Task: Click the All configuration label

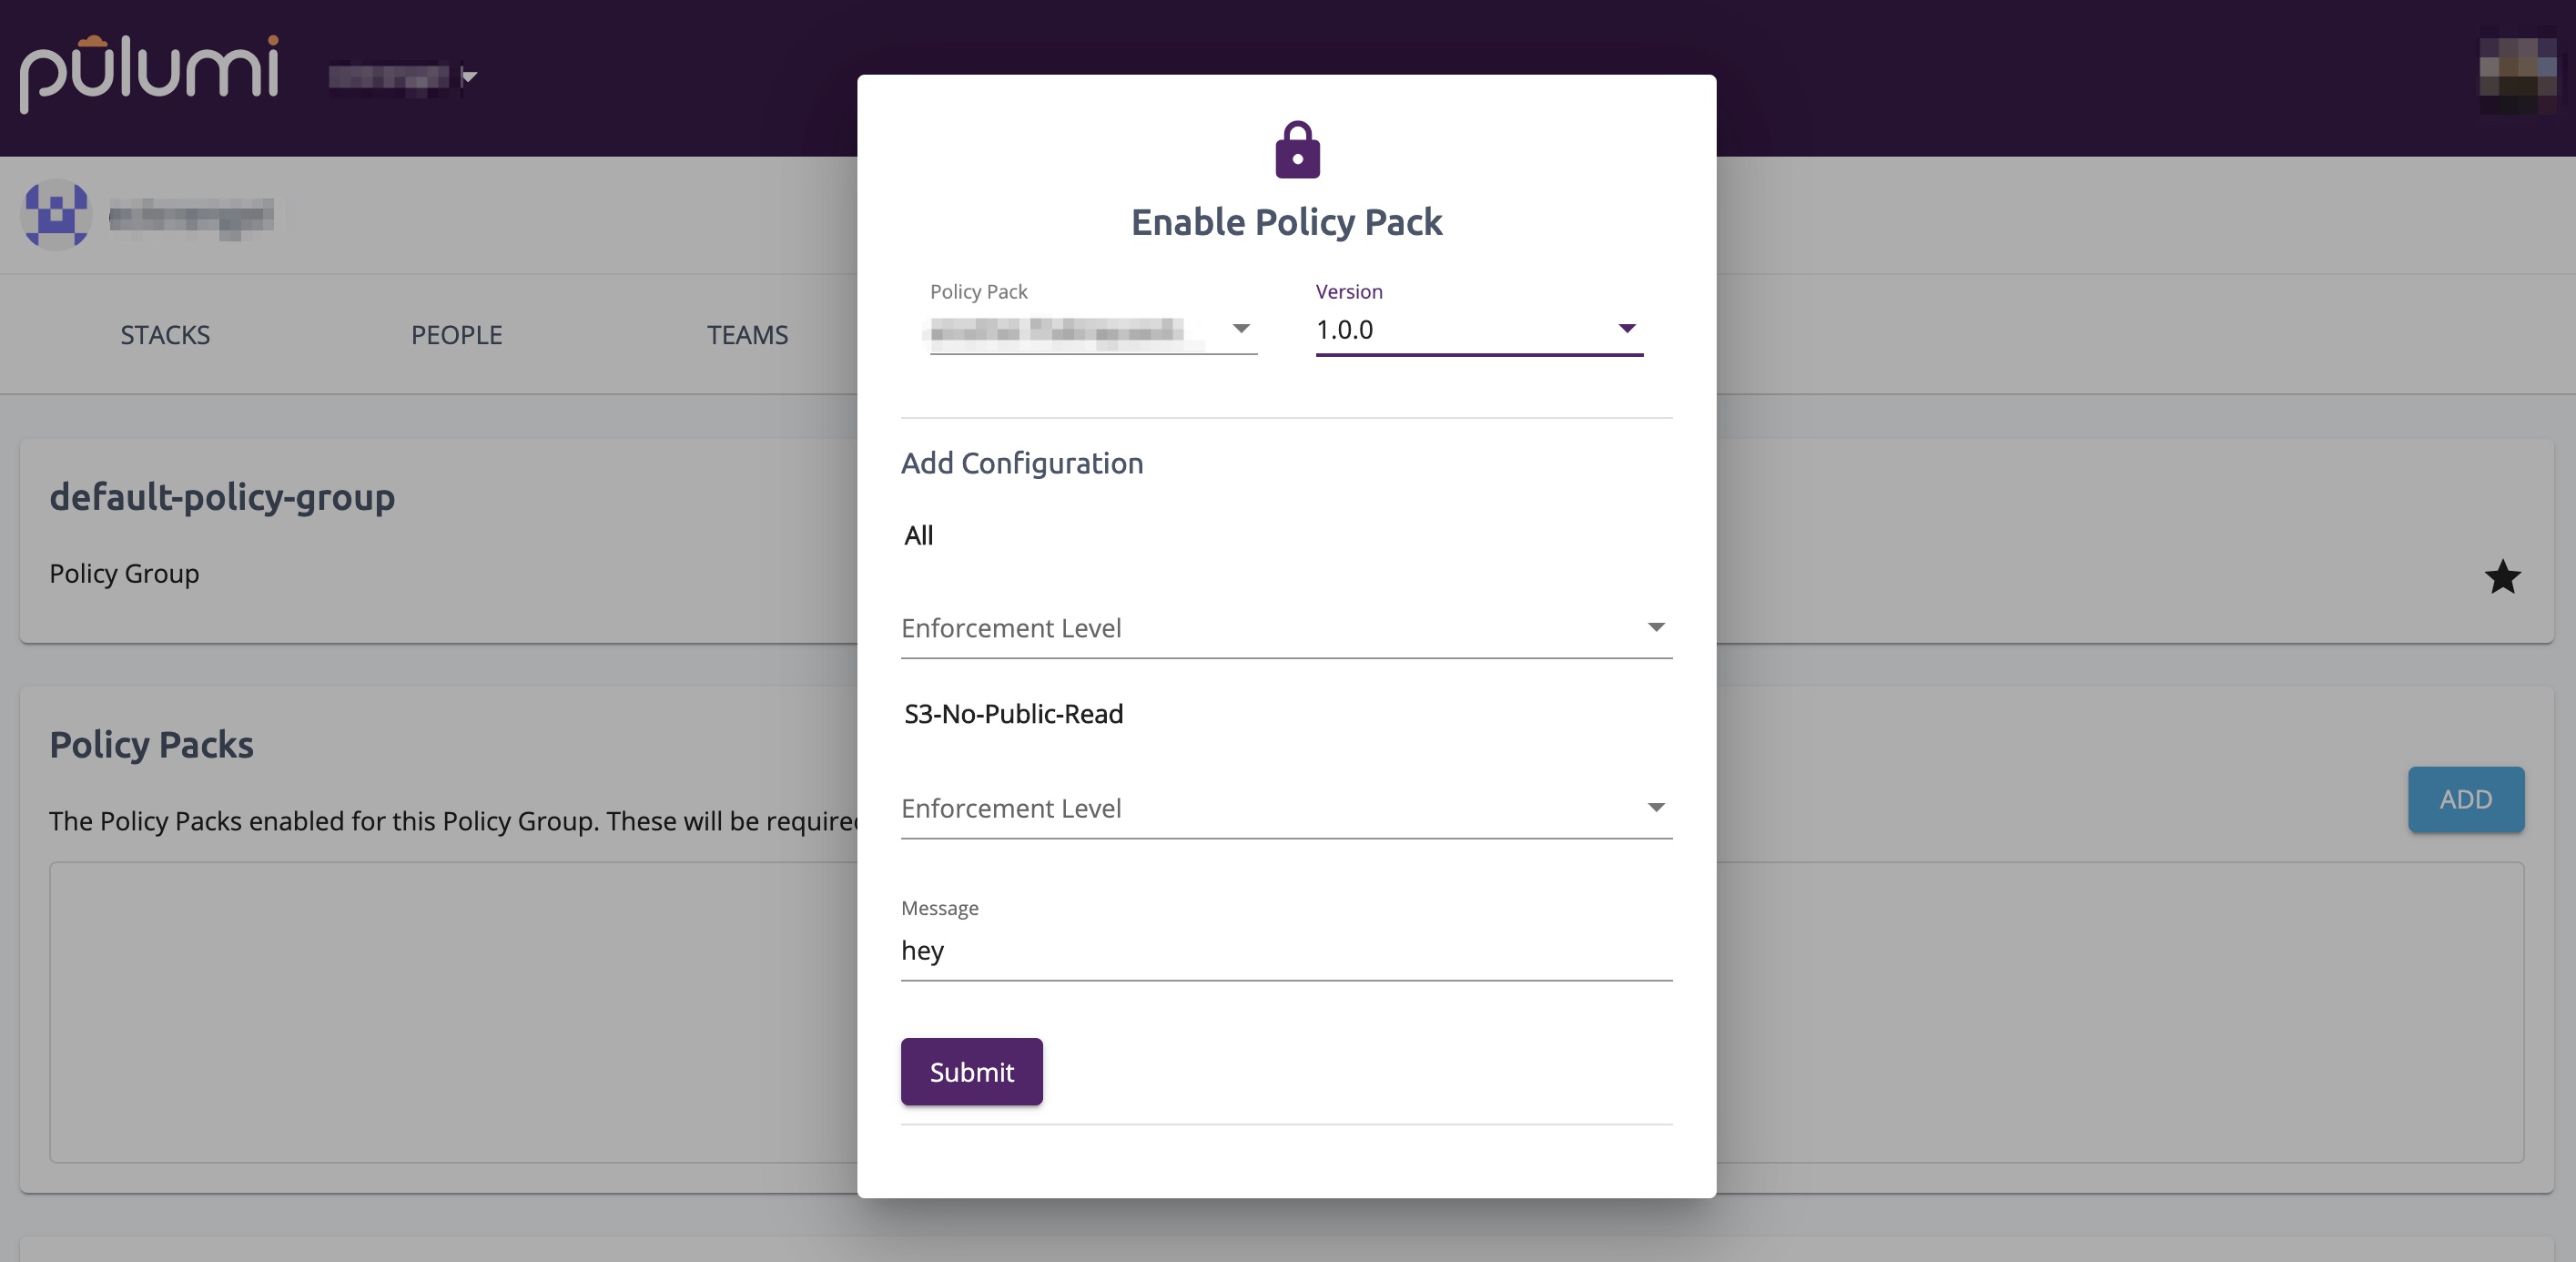Action: tap(918, 535)
